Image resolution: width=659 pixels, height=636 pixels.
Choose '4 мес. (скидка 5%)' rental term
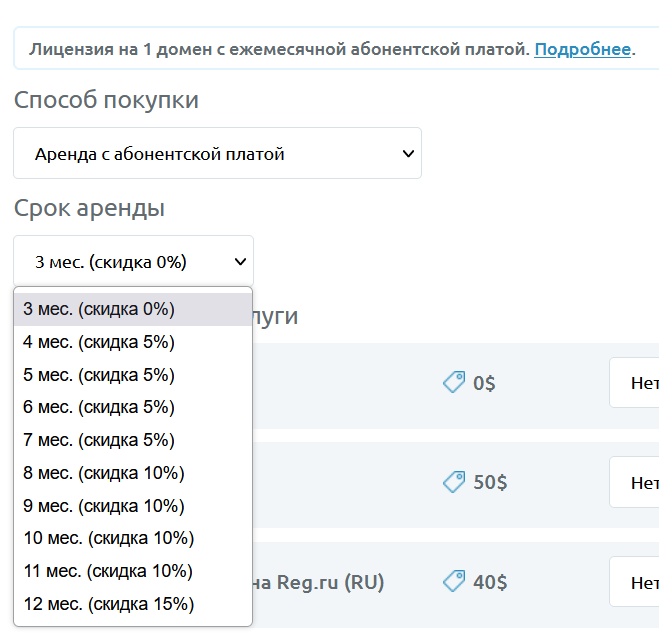tap(99, 343)
